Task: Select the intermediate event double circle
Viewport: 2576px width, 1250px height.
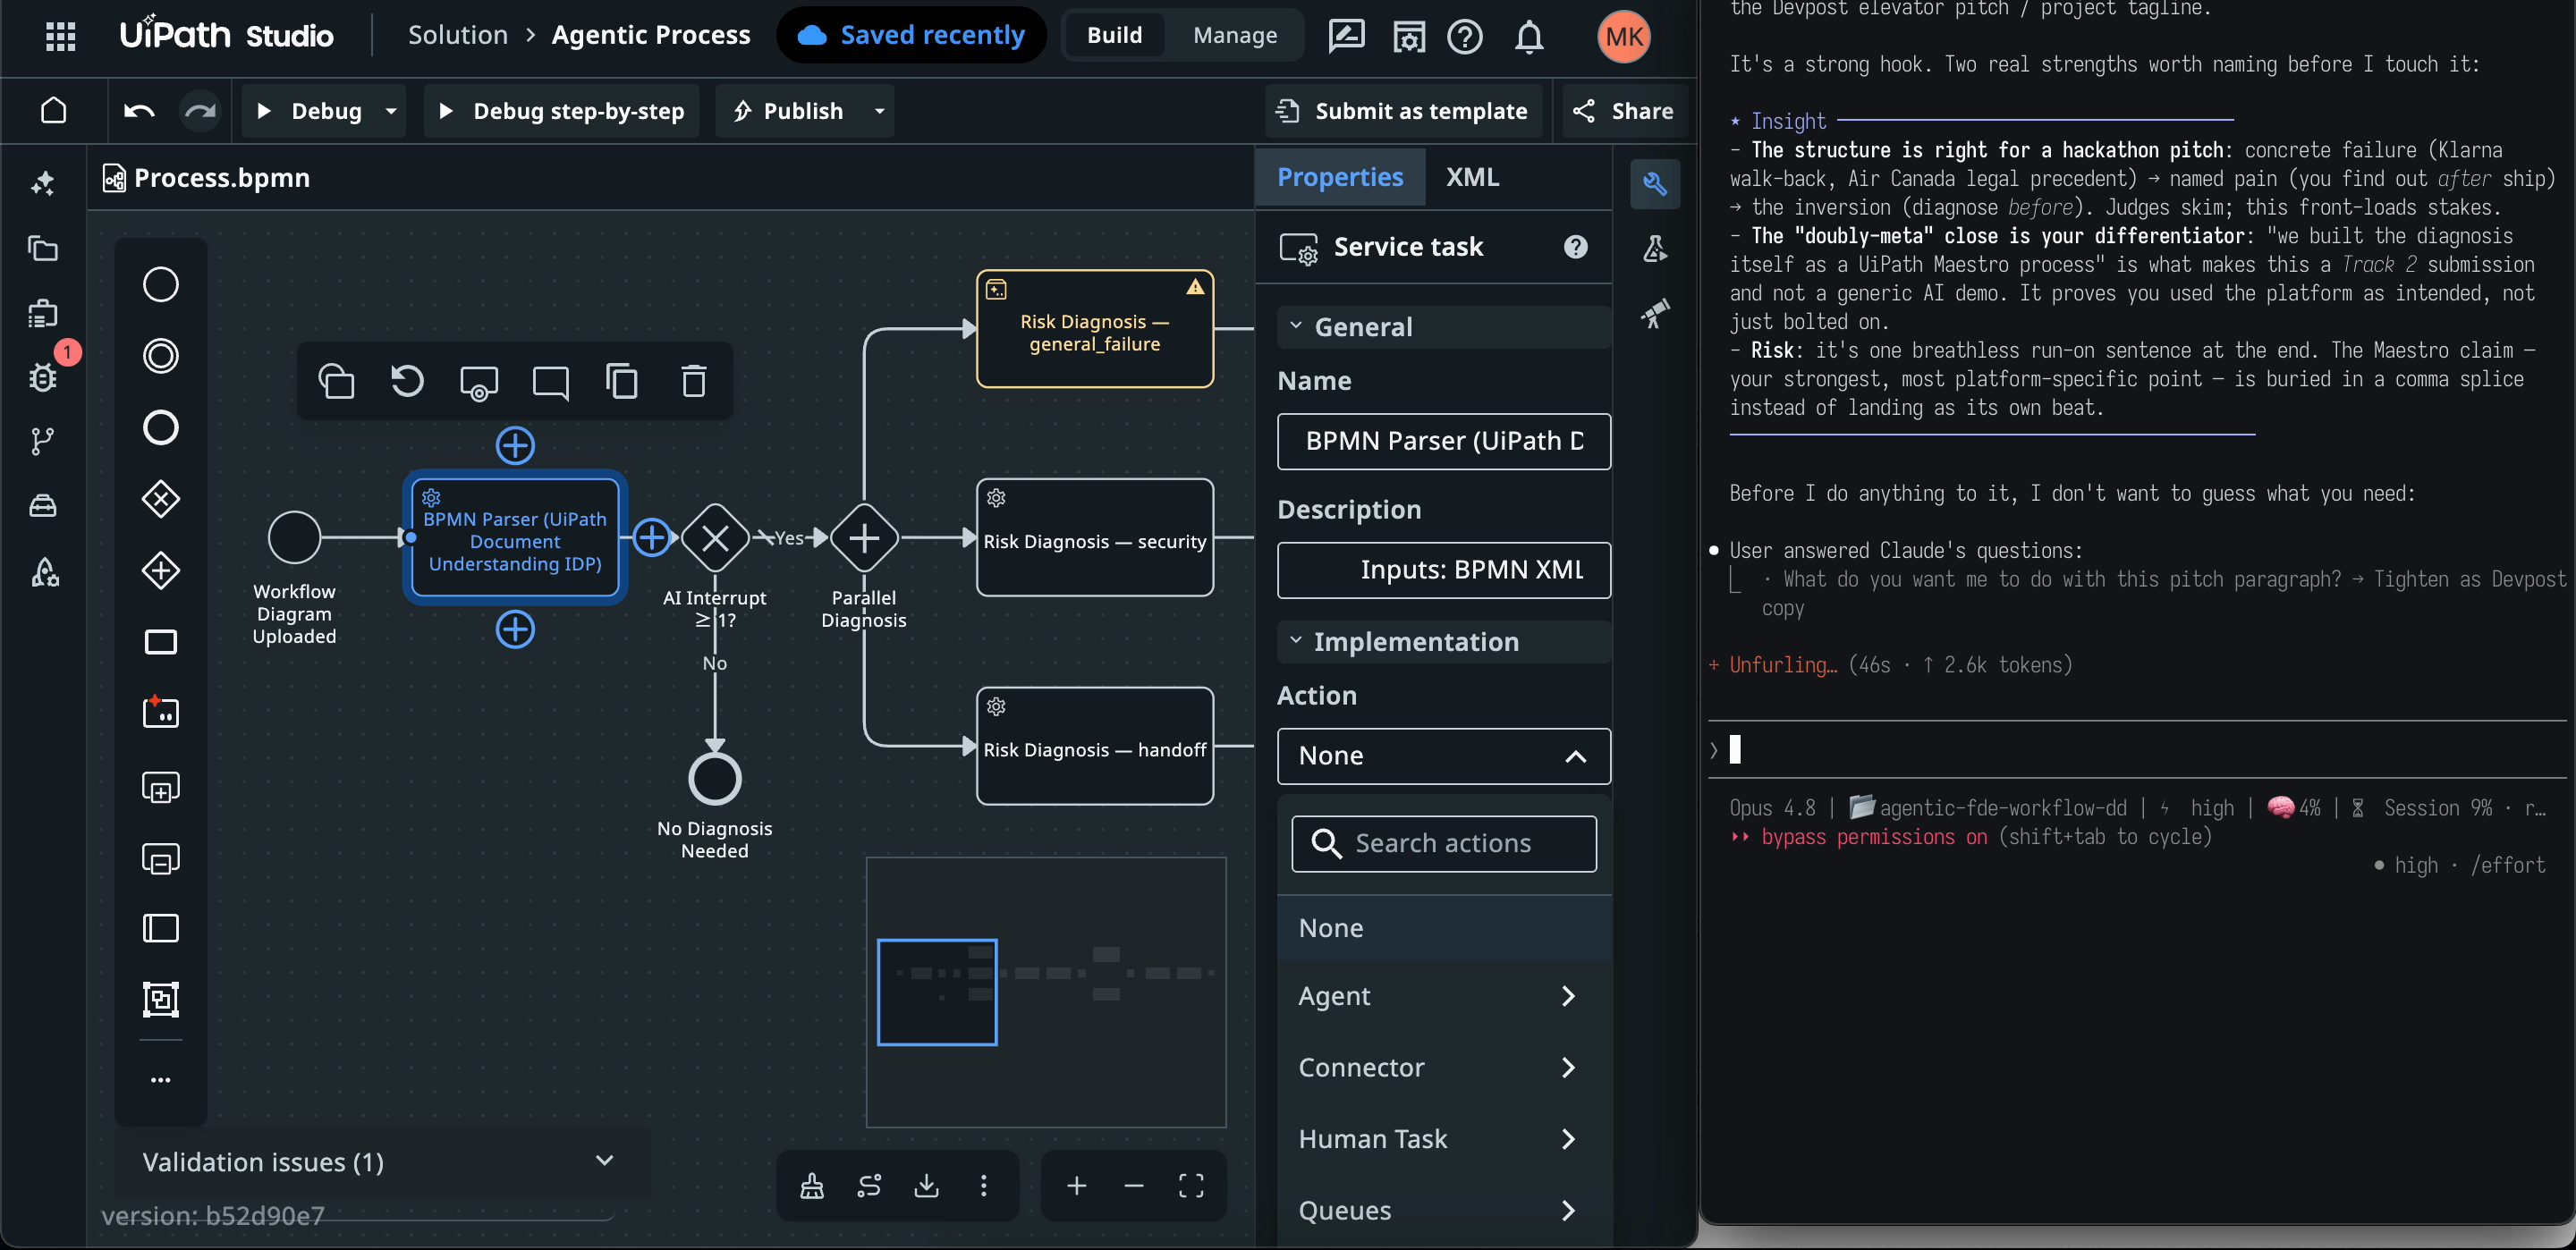Action: pyautogui.click(x=161, y=355)
